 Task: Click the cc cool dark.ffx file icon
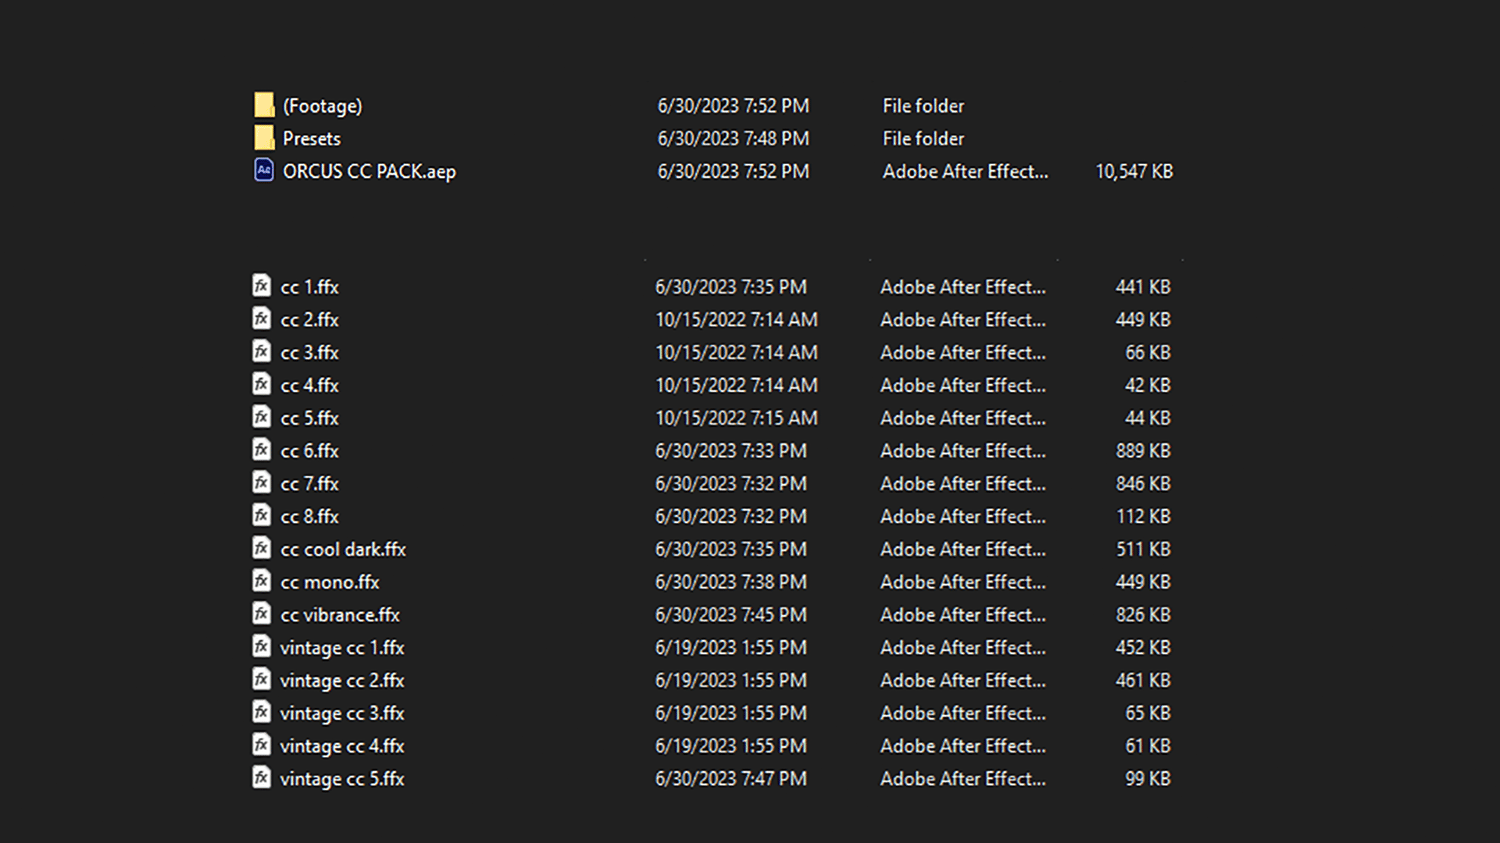[262, 548]
